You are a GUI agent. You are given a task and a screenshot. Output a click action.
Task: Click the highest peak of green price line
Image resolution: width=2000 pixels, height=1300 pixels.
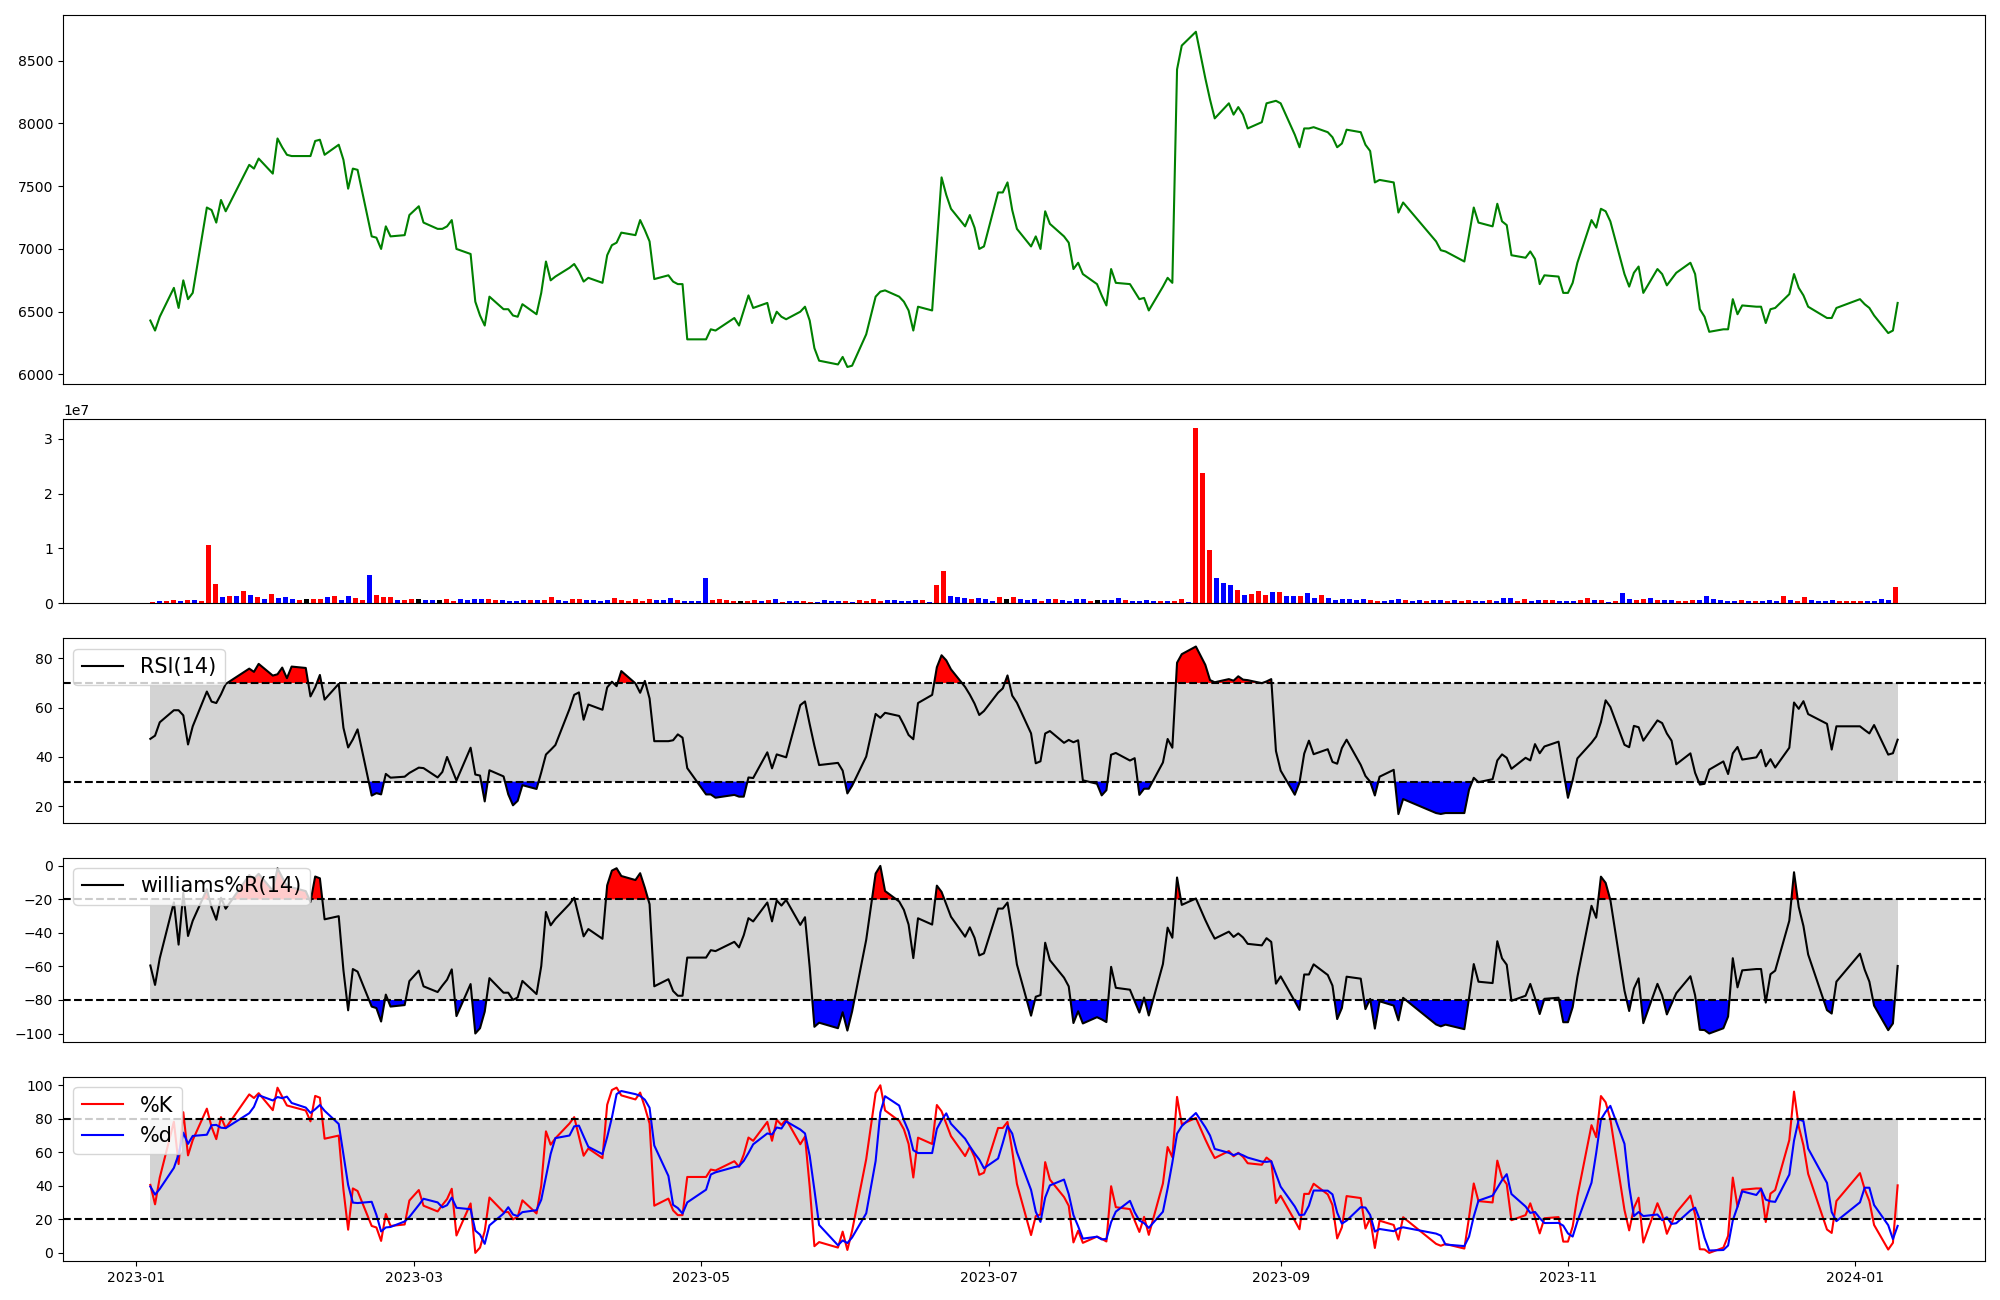coord(1196,32)
